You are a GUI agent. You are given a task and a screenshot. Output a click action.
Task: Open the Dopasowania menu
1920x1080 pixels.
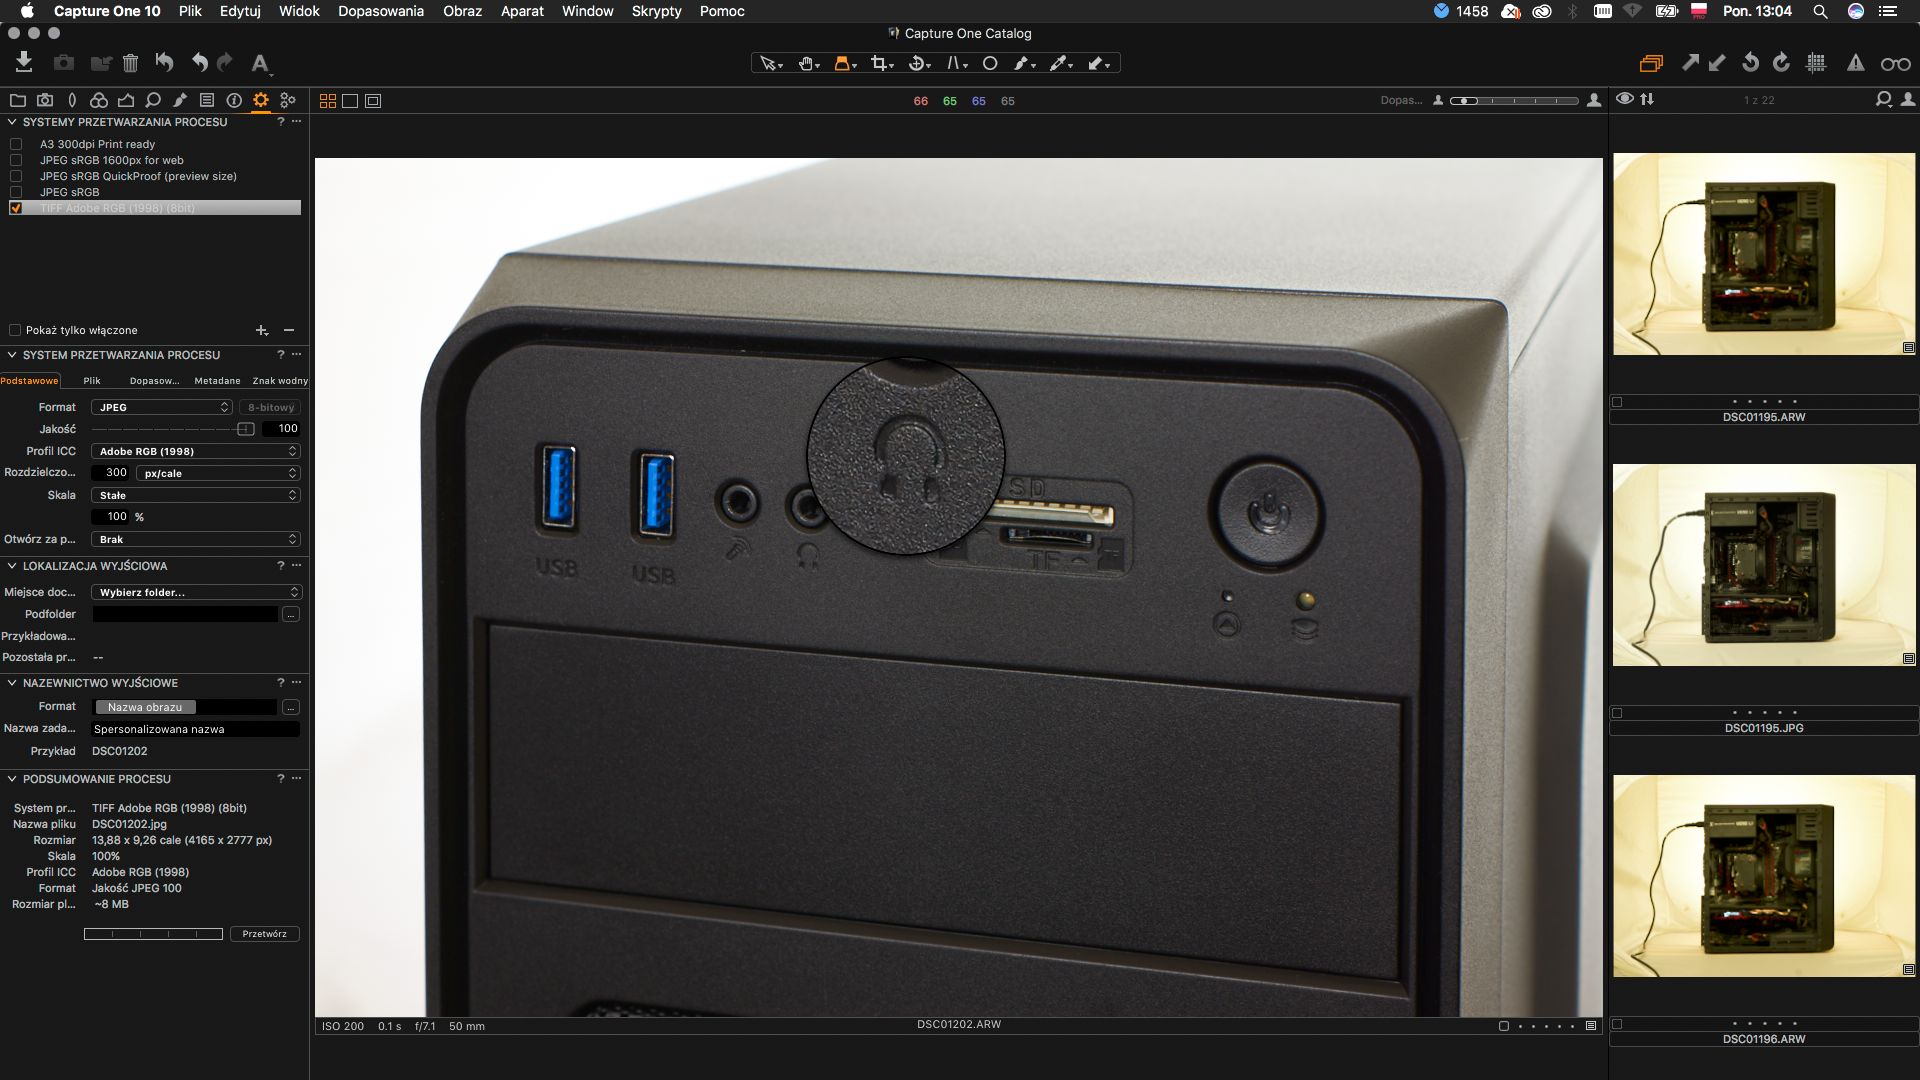click(x=380, y=11)
